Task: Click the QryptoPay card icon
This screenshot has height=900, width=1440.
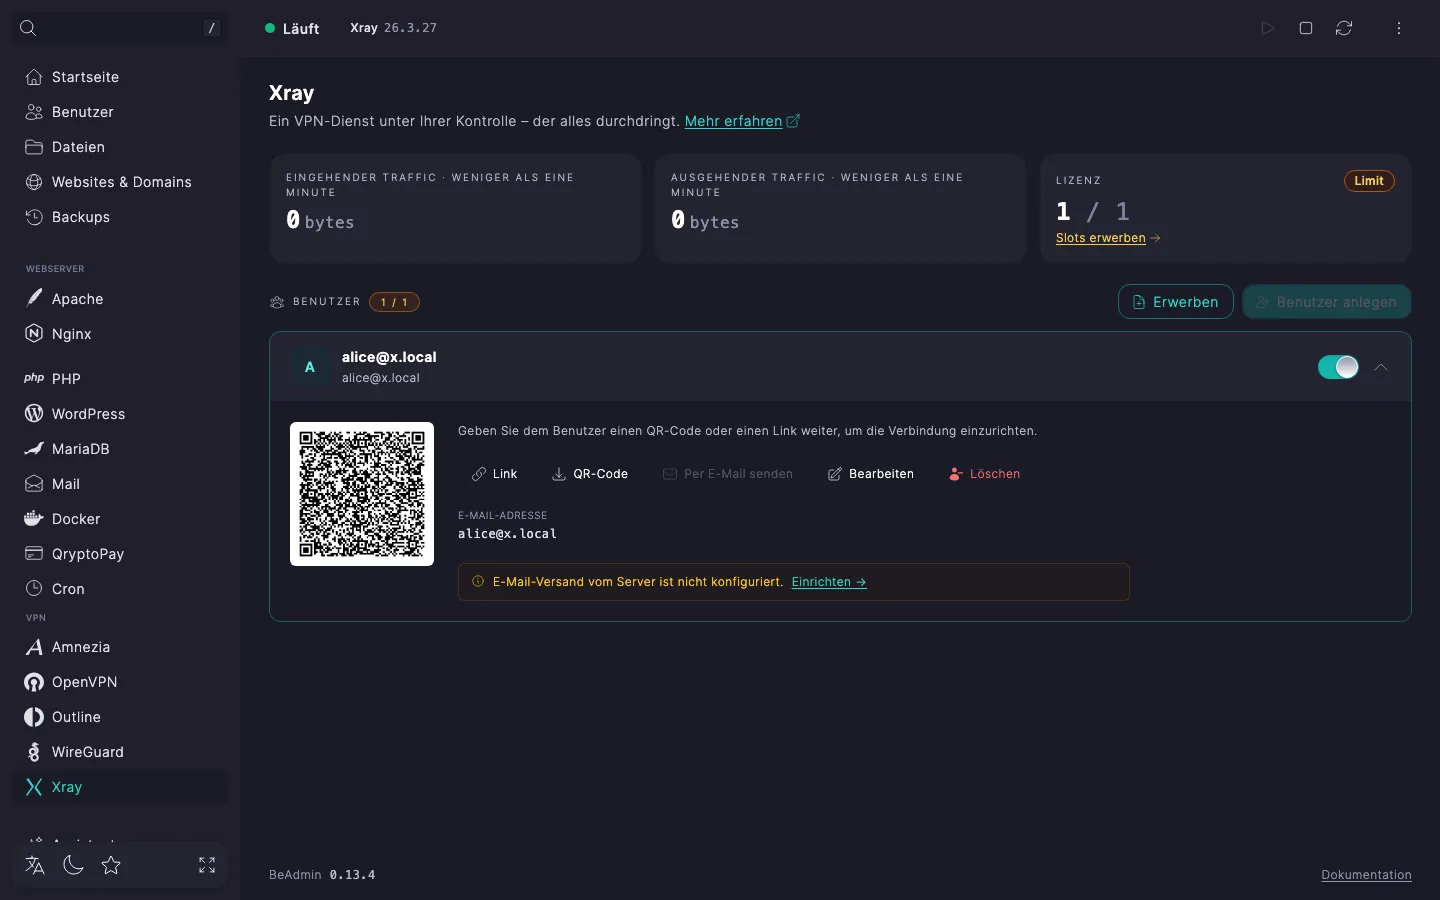Action: point(34,554)
